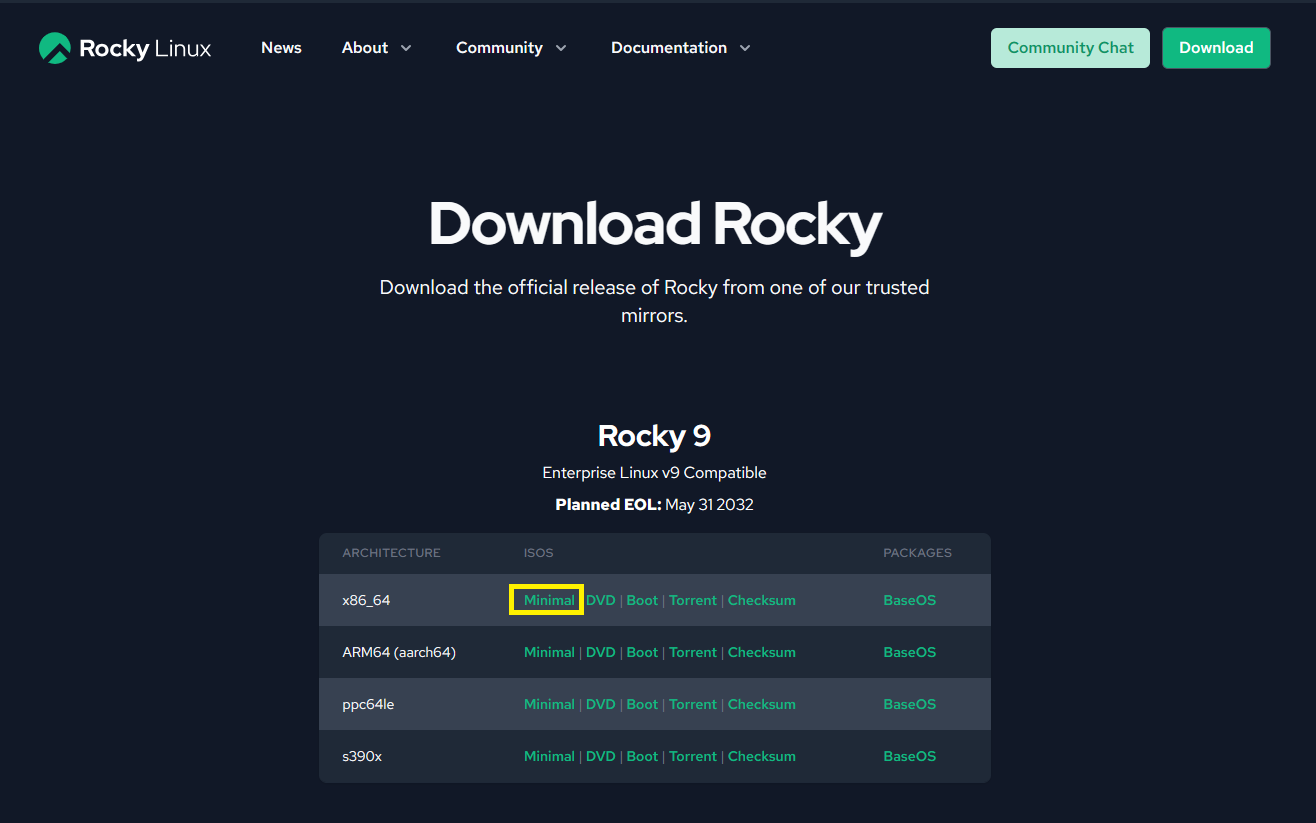Open the About menu

pos(365,48)
